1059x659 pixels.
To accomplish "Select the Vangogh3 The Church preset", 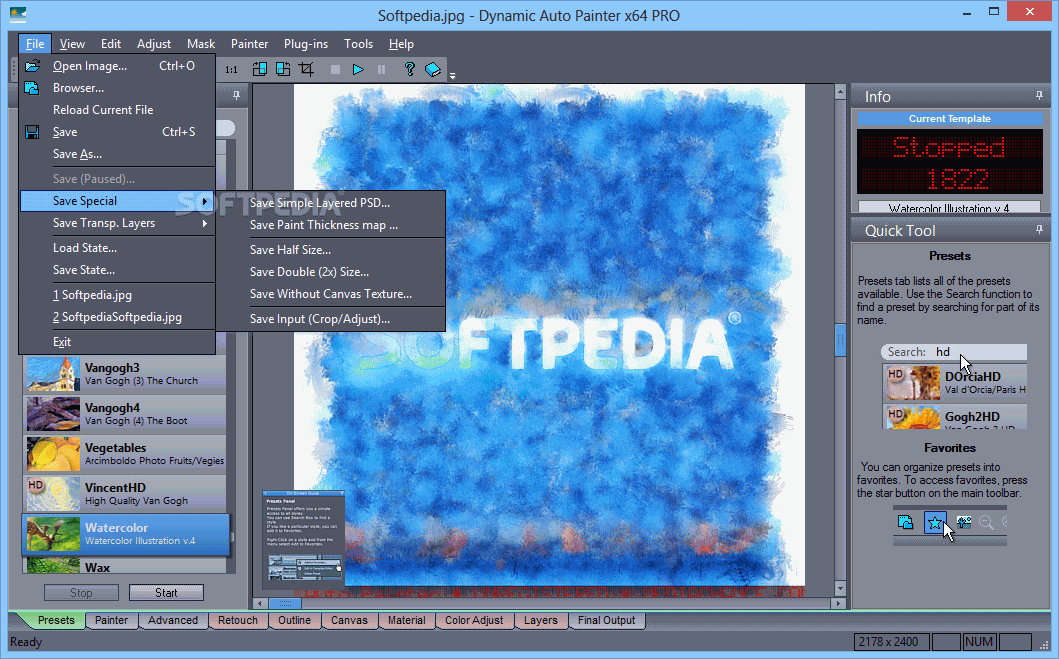I will pyautogui.click(x=126, y=374).
